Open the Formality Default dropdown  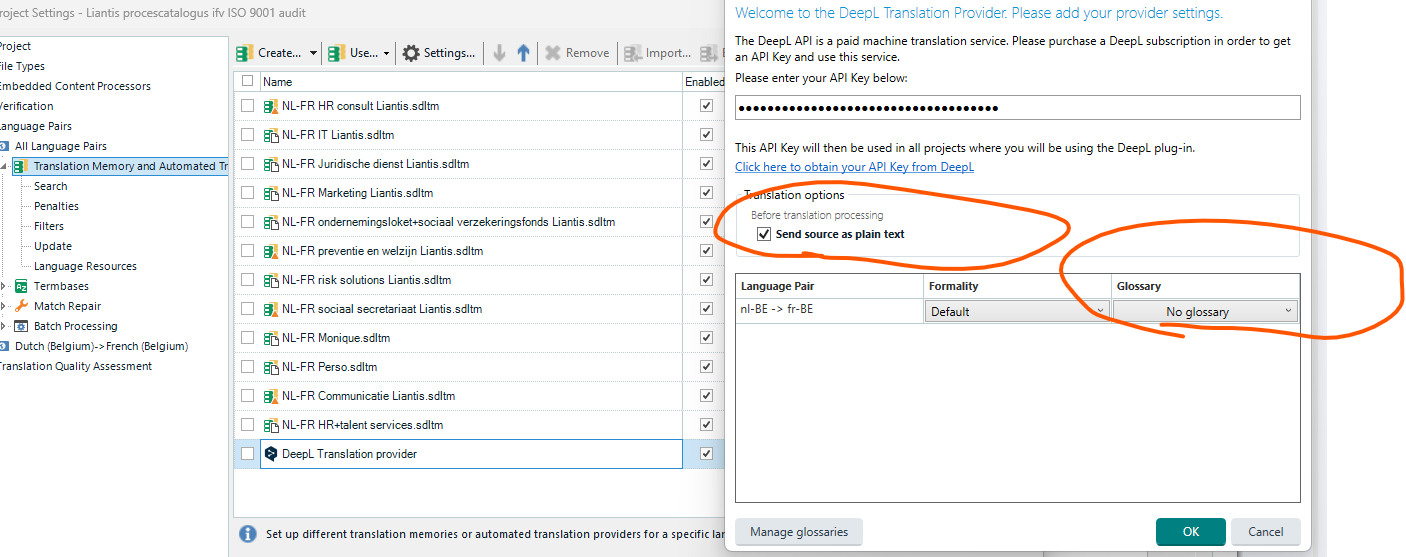pyautogui.click(x=1017, y=311)
